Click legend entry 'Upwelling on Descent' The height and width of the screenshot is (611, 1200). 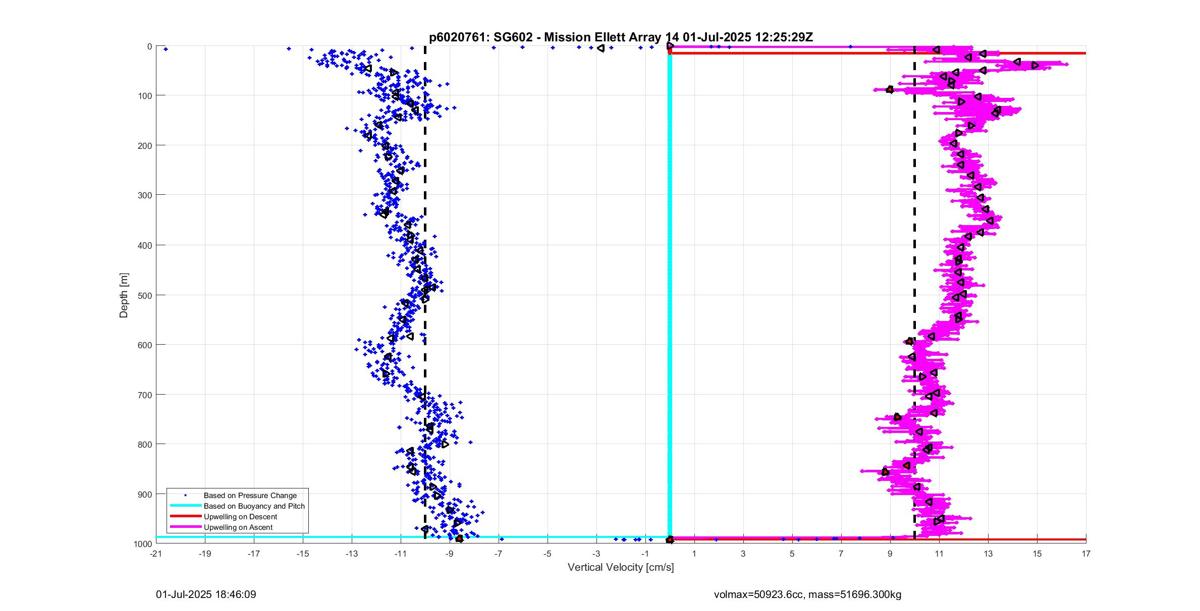(241, 516)
